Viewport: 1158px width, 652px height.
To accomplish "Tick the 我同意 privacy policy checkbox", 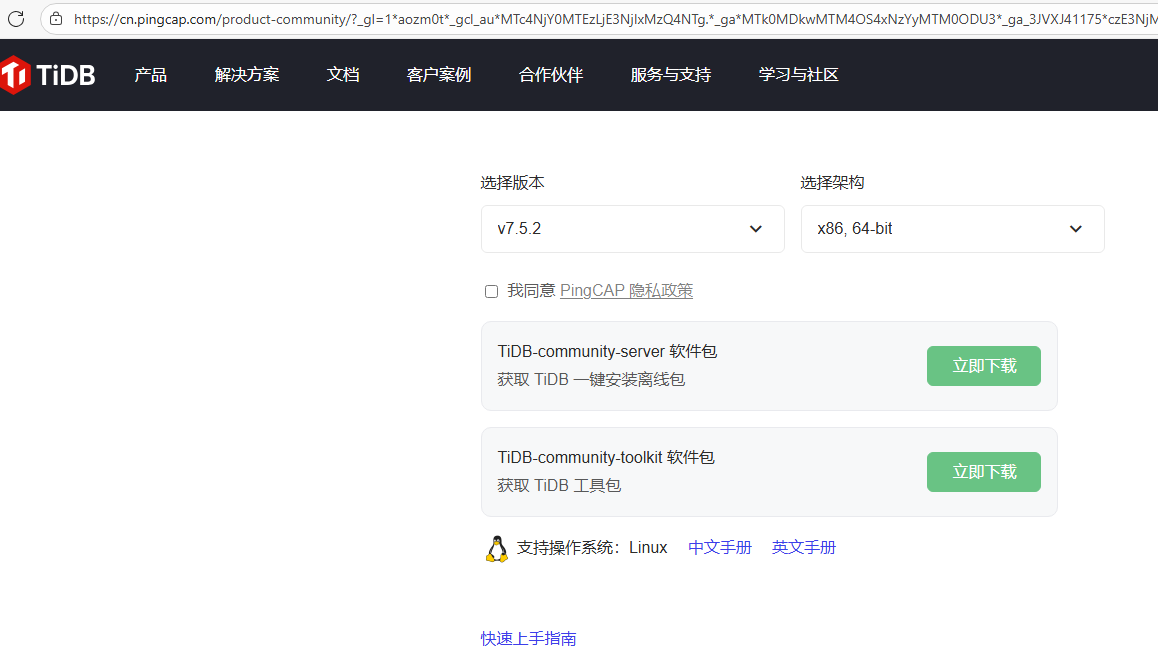I will (491, 292).
